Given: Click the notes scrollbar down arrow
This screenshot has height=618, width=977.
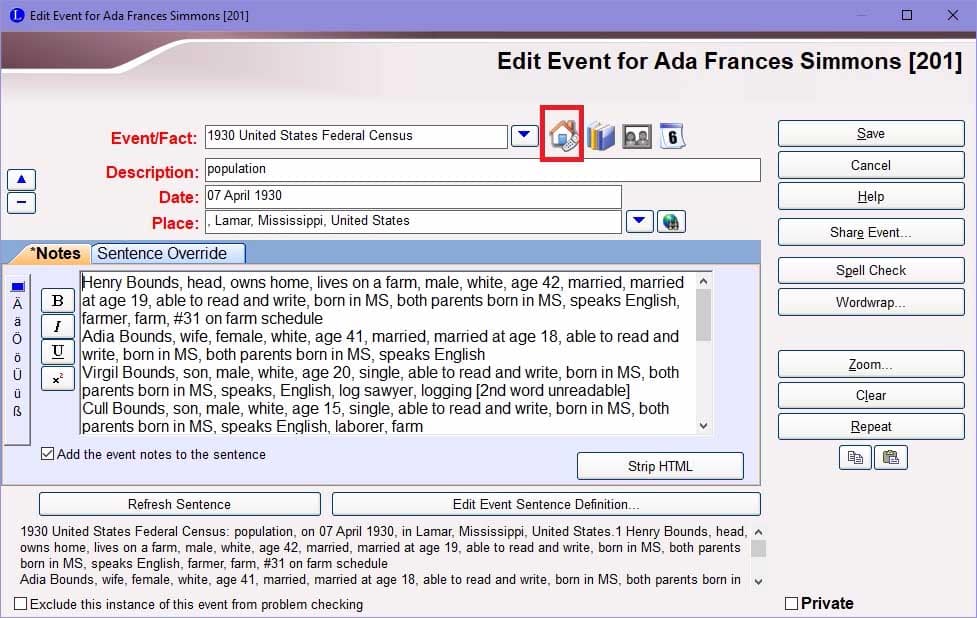Looking at the screenshot, I should 703,426.
